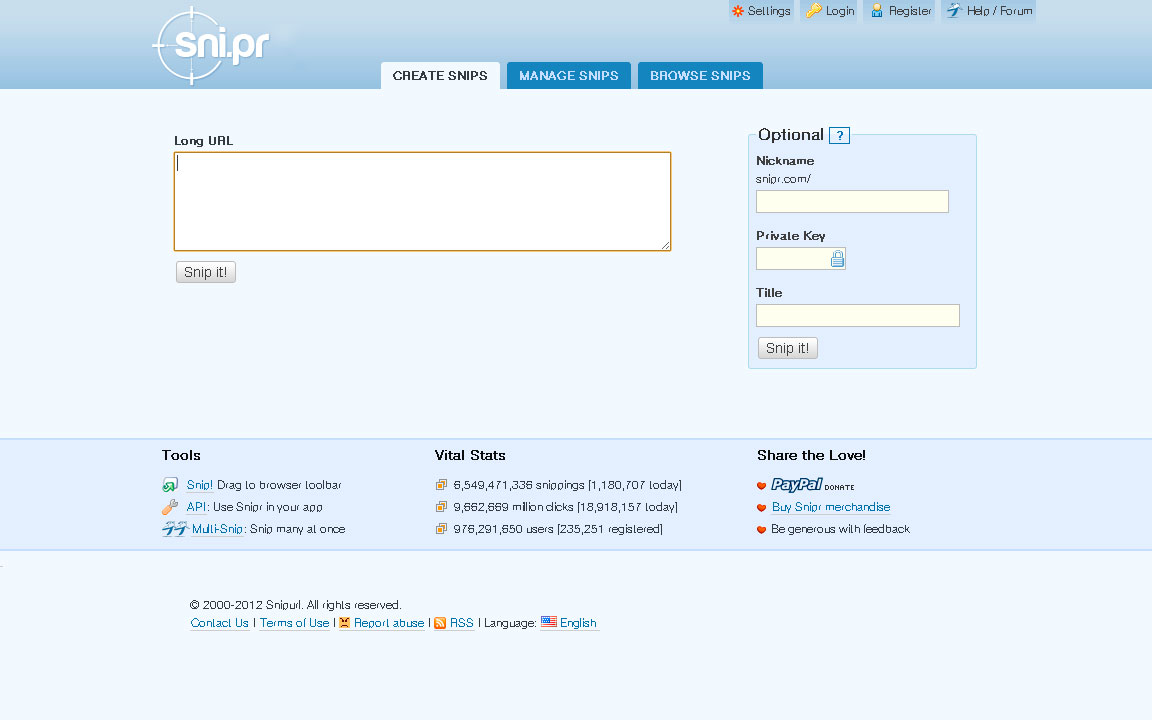Screen dimensions: 1152x720
Task: Click the padlock icon in Private Key
Action: 837,259
